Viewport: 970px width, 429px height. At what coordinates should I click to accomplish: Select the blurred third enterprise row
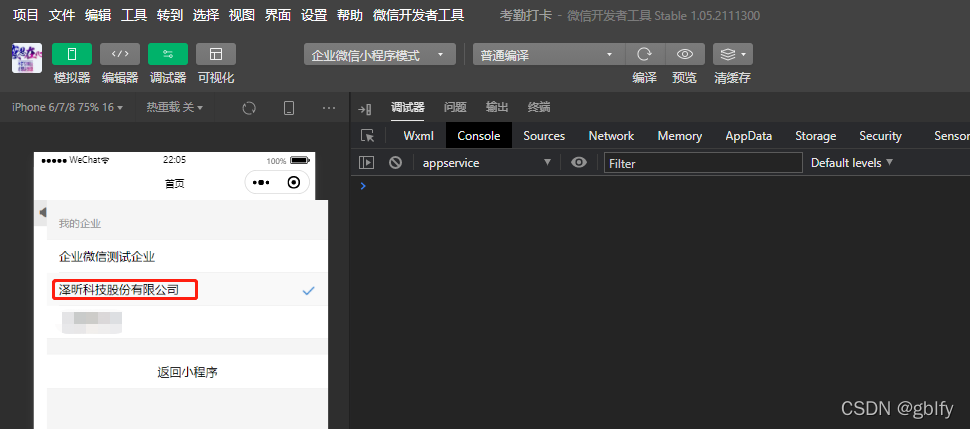(187, 322)
